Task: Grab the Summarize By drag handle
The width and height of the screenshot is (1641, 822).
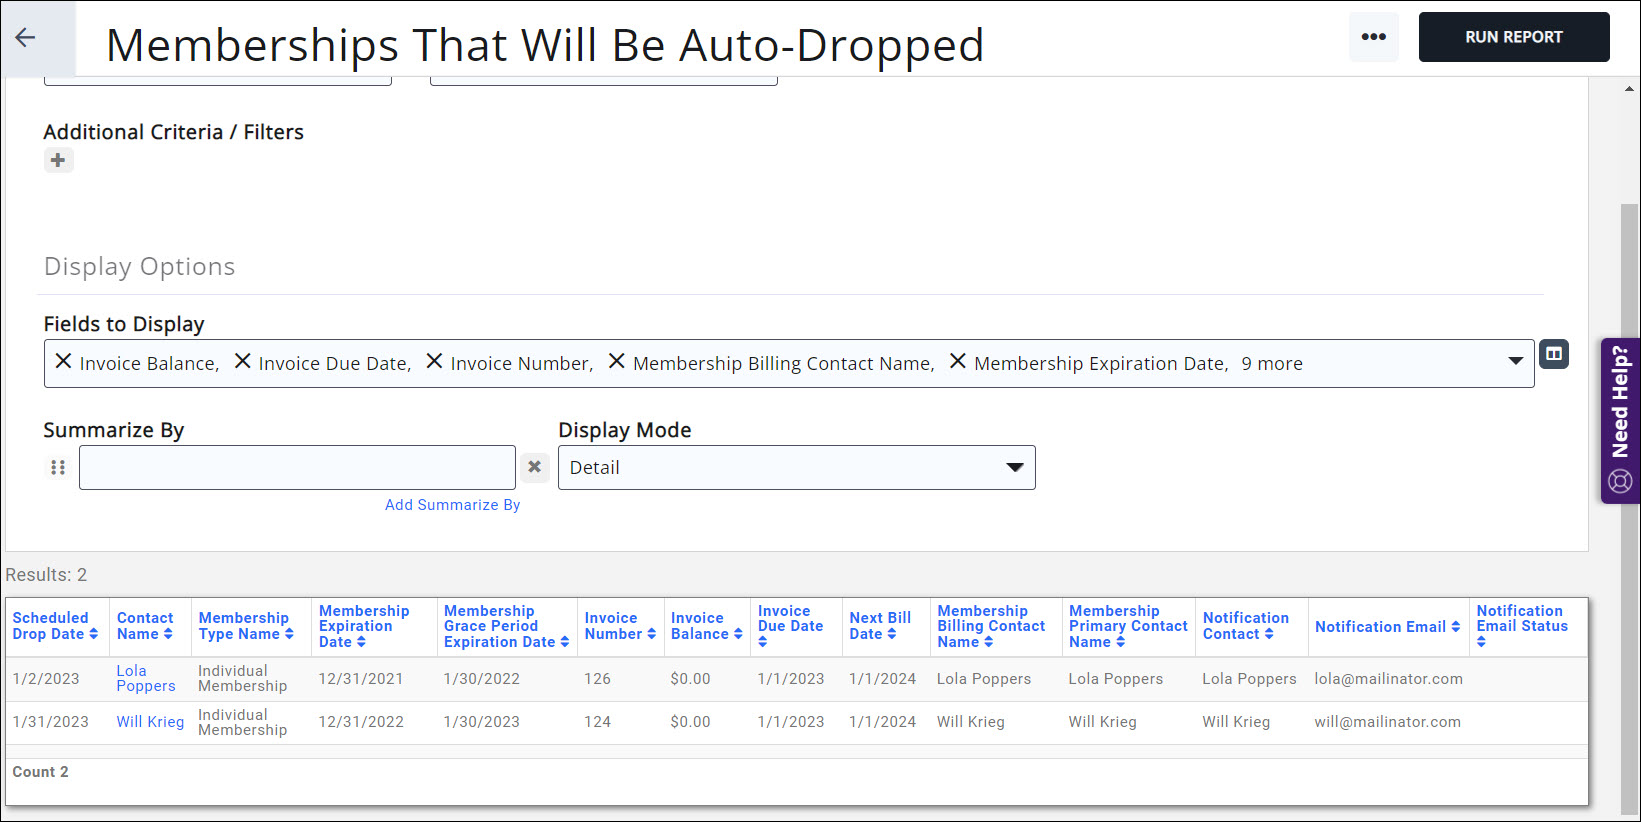Action: click(x=58, y=468)
